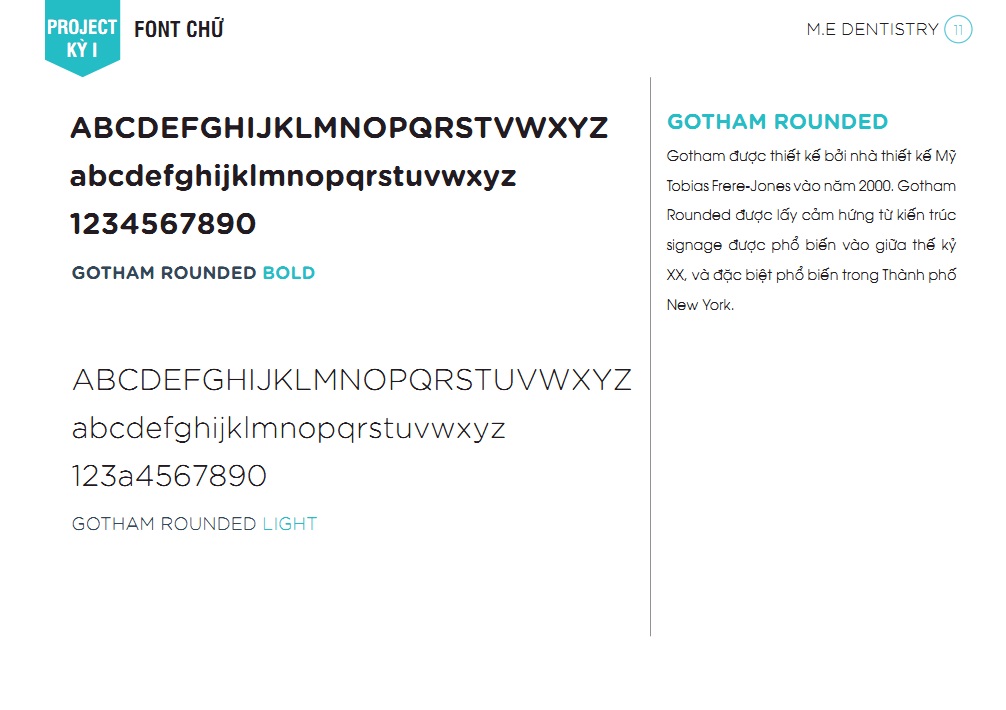Click the PROJECT KỲ I teal badge
Viewport: 1006px width, 710px height.
(82, 37)
